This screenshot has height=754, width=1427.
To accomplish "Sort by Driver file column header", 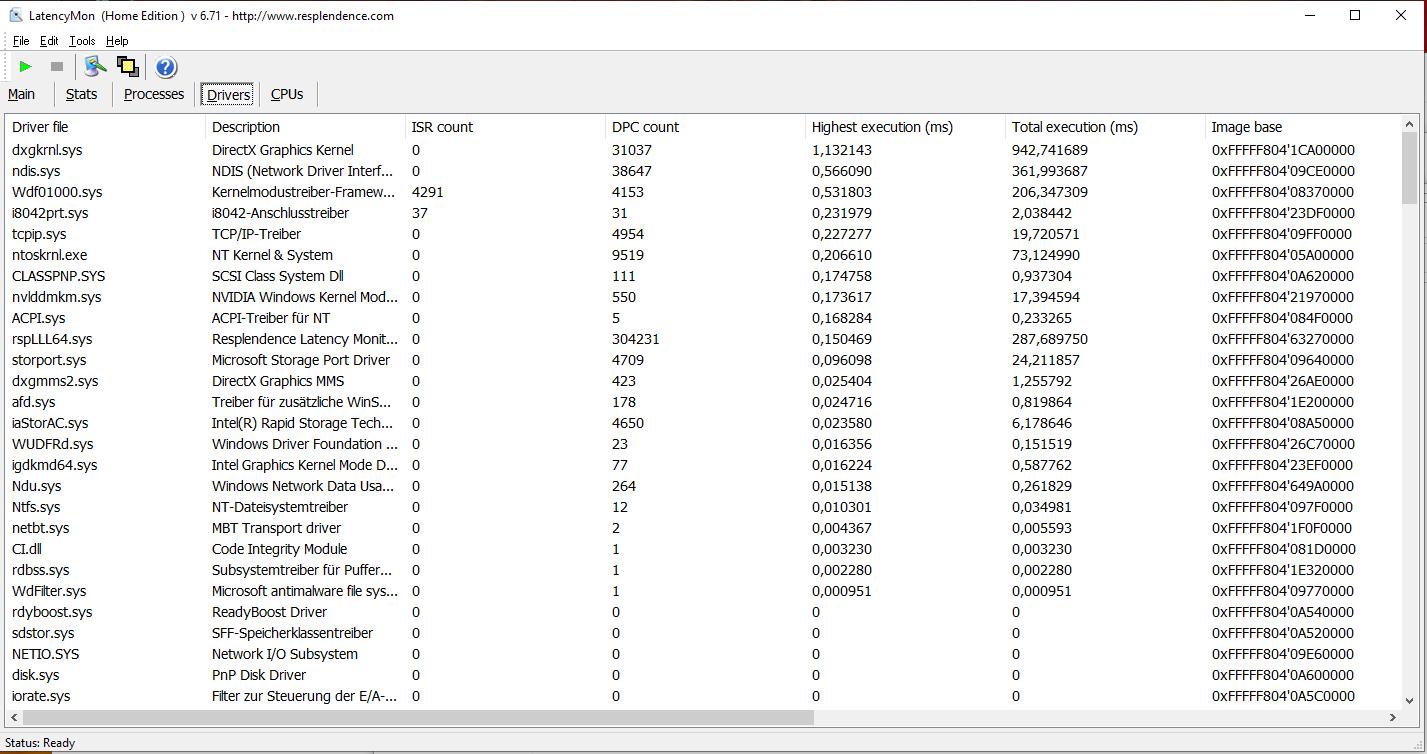I will click(x=106, y=127).
